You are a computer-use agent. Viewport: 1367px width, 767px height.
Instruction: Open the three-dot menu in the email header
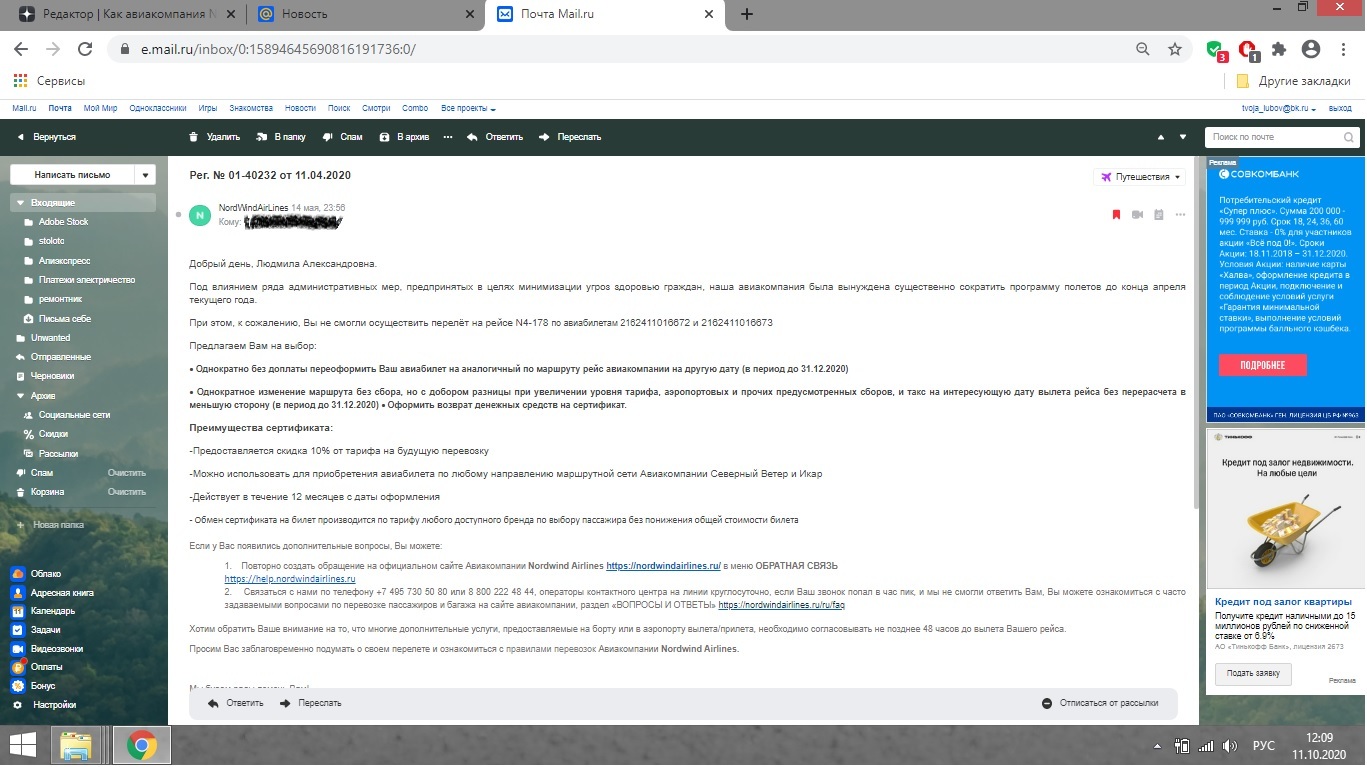point(1180,214)
